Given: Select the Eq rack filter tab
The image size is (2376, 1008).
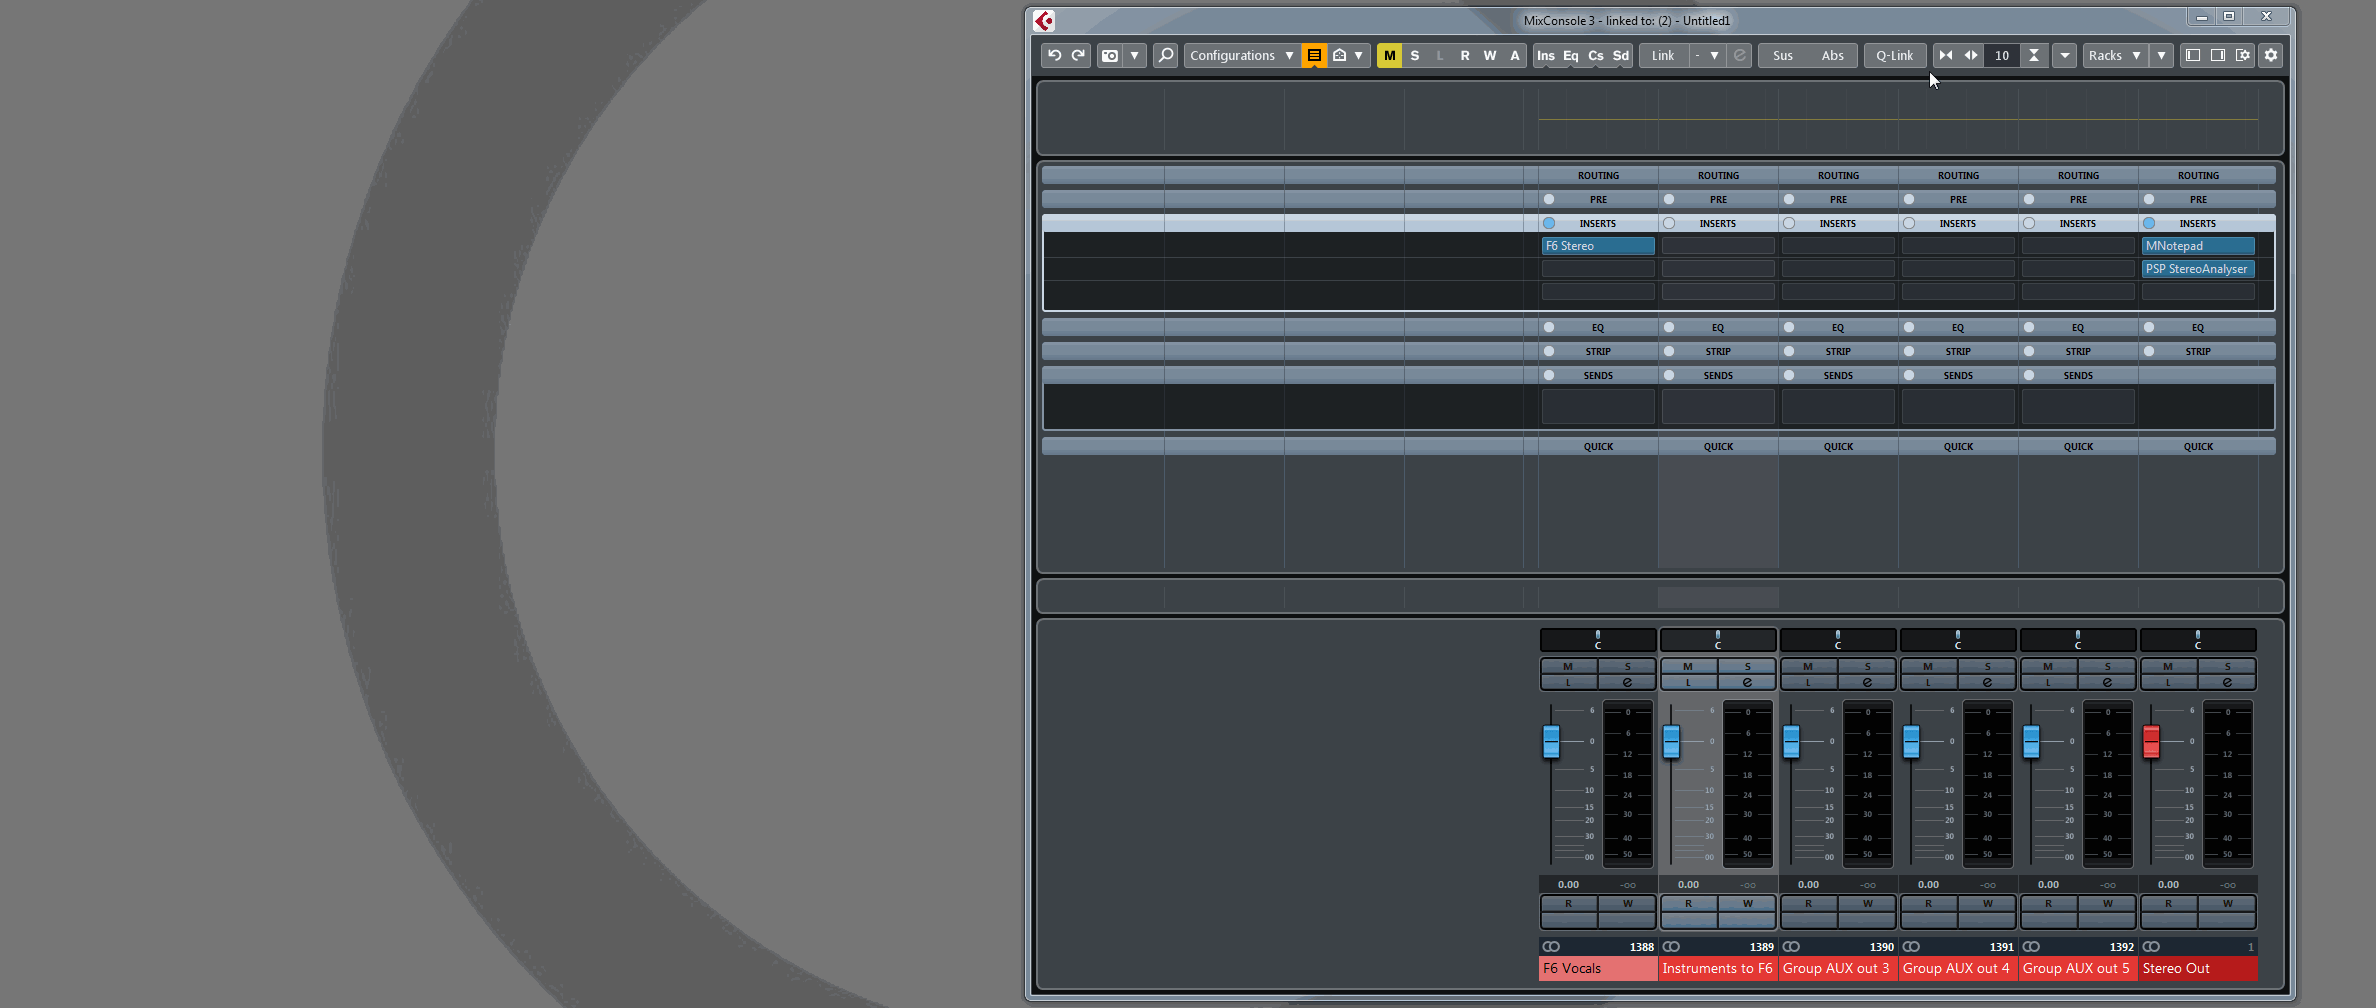Looking at the screenshot, I should click(x=1569, y=55).
